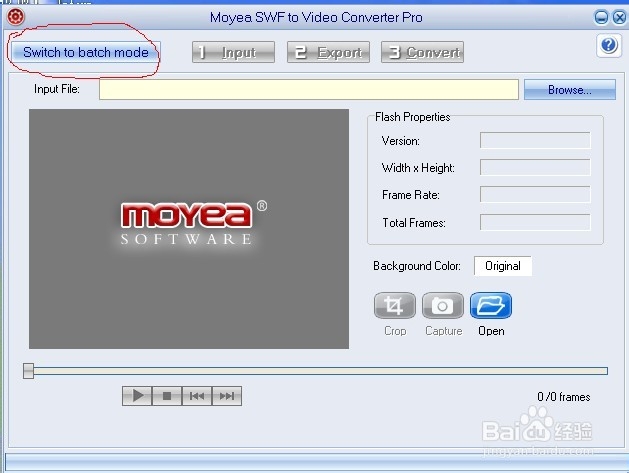629x473 pixels.
Task: Play the Flash preview
Action: 137,396
